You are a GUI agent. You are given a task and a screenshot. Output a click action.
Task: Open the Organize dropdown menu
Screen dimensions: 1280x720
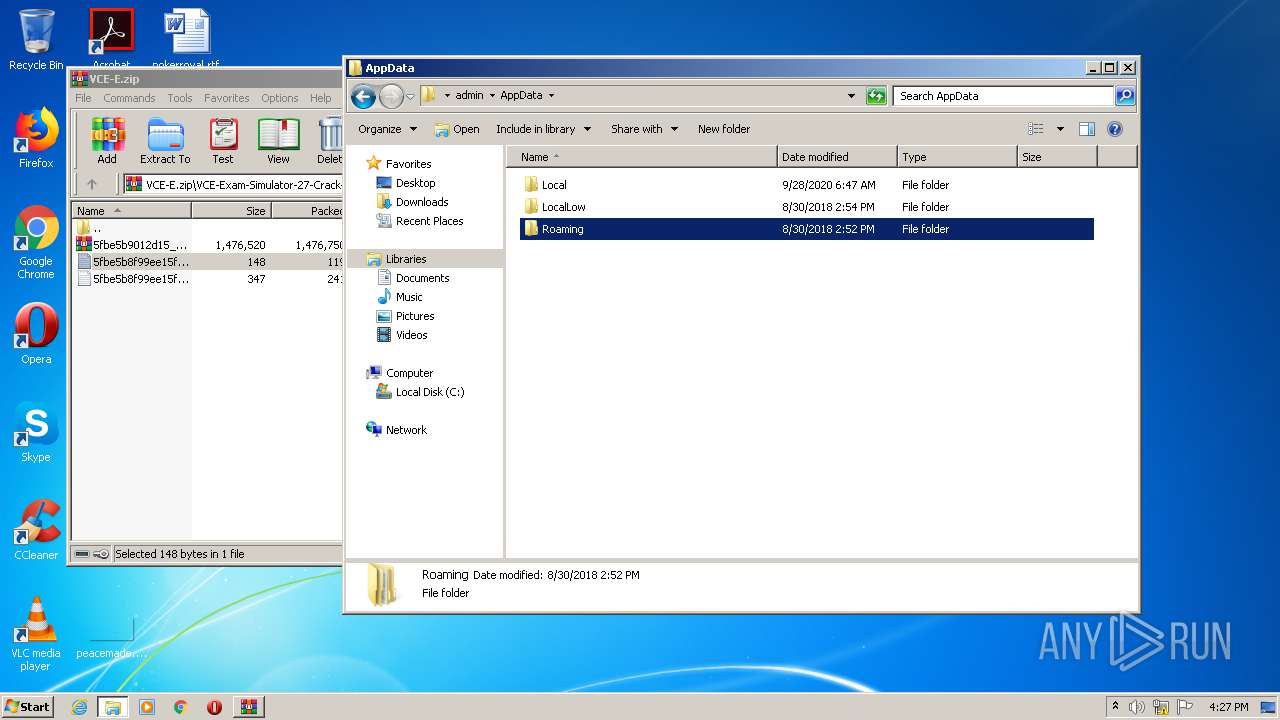coord(387,129)
